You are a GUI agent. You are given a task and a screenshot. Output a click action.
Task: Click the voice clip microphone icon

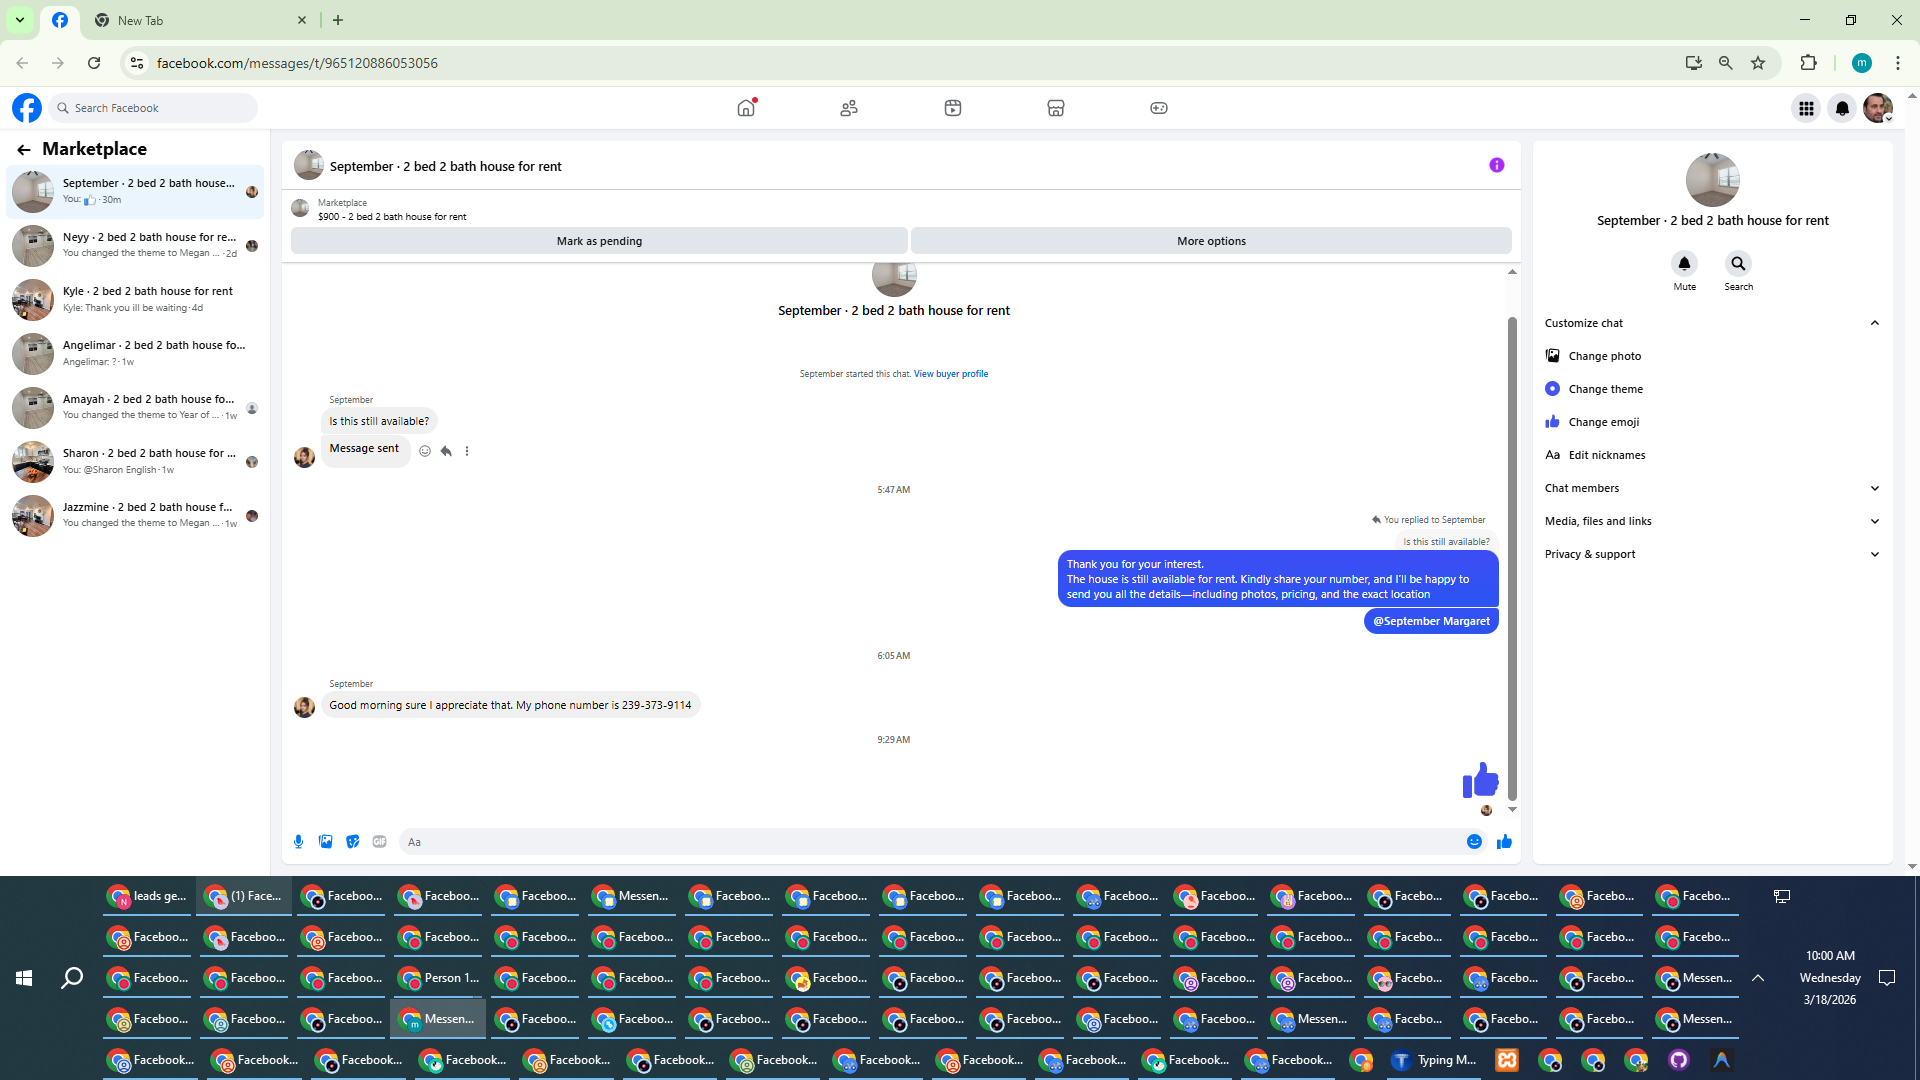(x=298, y=842)
